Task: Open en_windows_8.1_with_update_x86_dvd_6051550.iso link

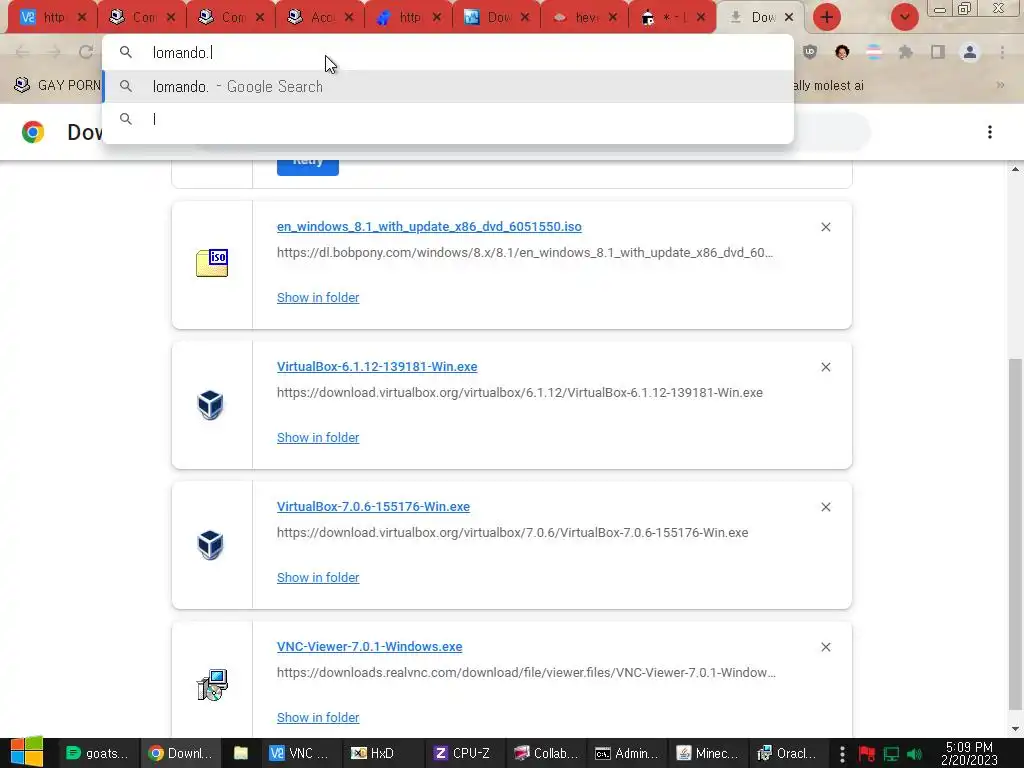Action: click(429, 227)
